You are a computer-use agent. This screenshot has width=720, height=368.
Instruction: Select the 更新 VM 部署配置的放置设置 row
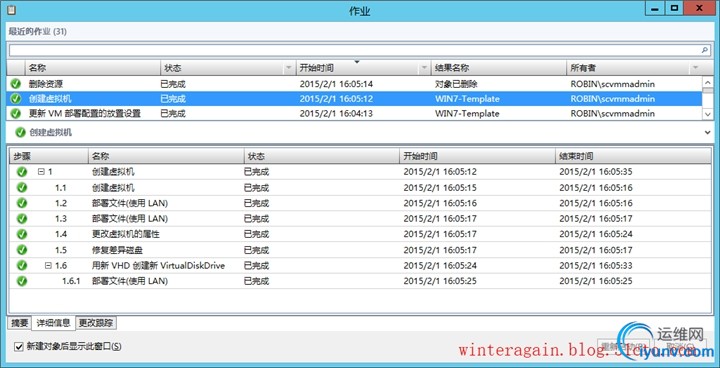[354, 113]
